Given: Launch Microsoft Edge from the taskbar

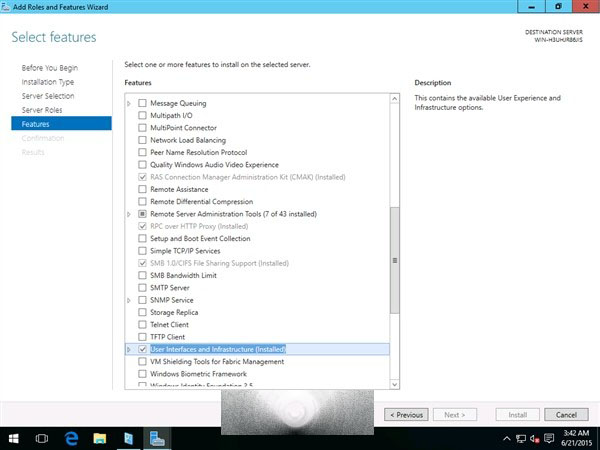Looking at the screenshot, I should coord(71,439).
